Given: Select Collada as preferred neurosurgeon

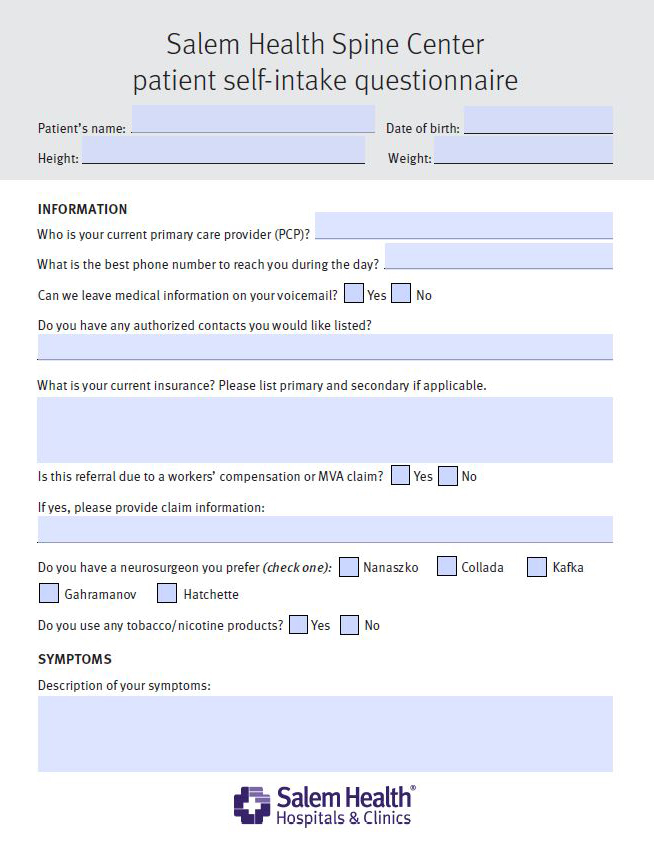Looking at the screenshot, I should pos(447,567).
